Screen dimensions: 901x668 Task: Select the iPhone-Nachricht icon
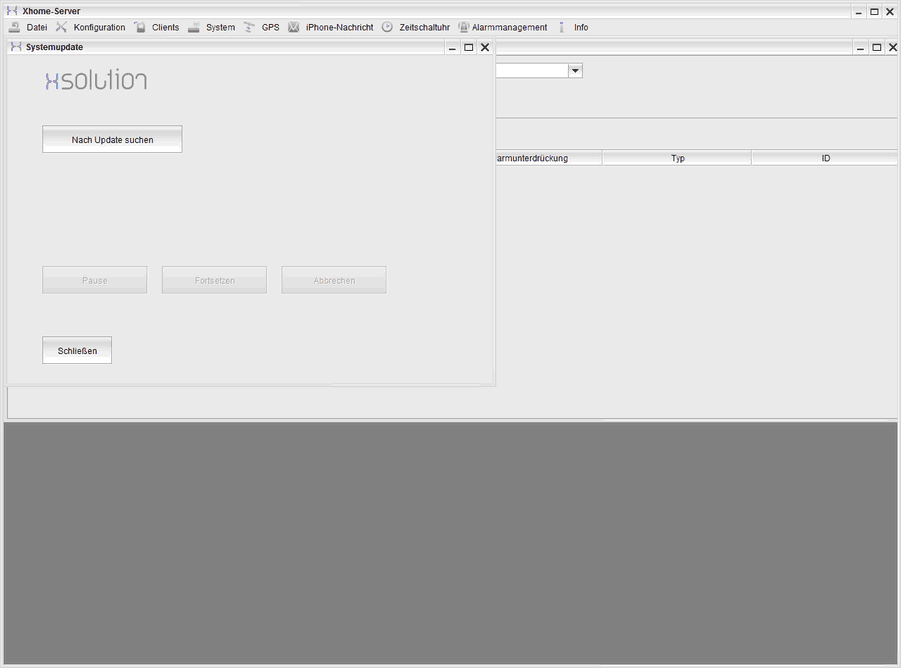(x=292, y=27)
